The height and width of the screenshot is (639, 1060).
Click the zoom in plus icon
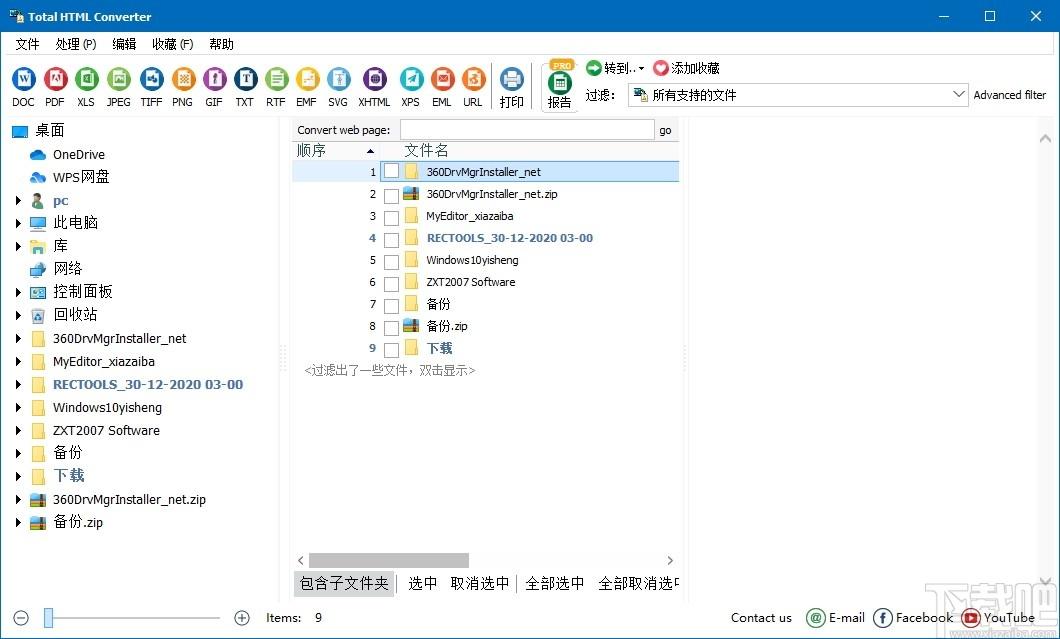pyautogui.click(x=241, y=617)
